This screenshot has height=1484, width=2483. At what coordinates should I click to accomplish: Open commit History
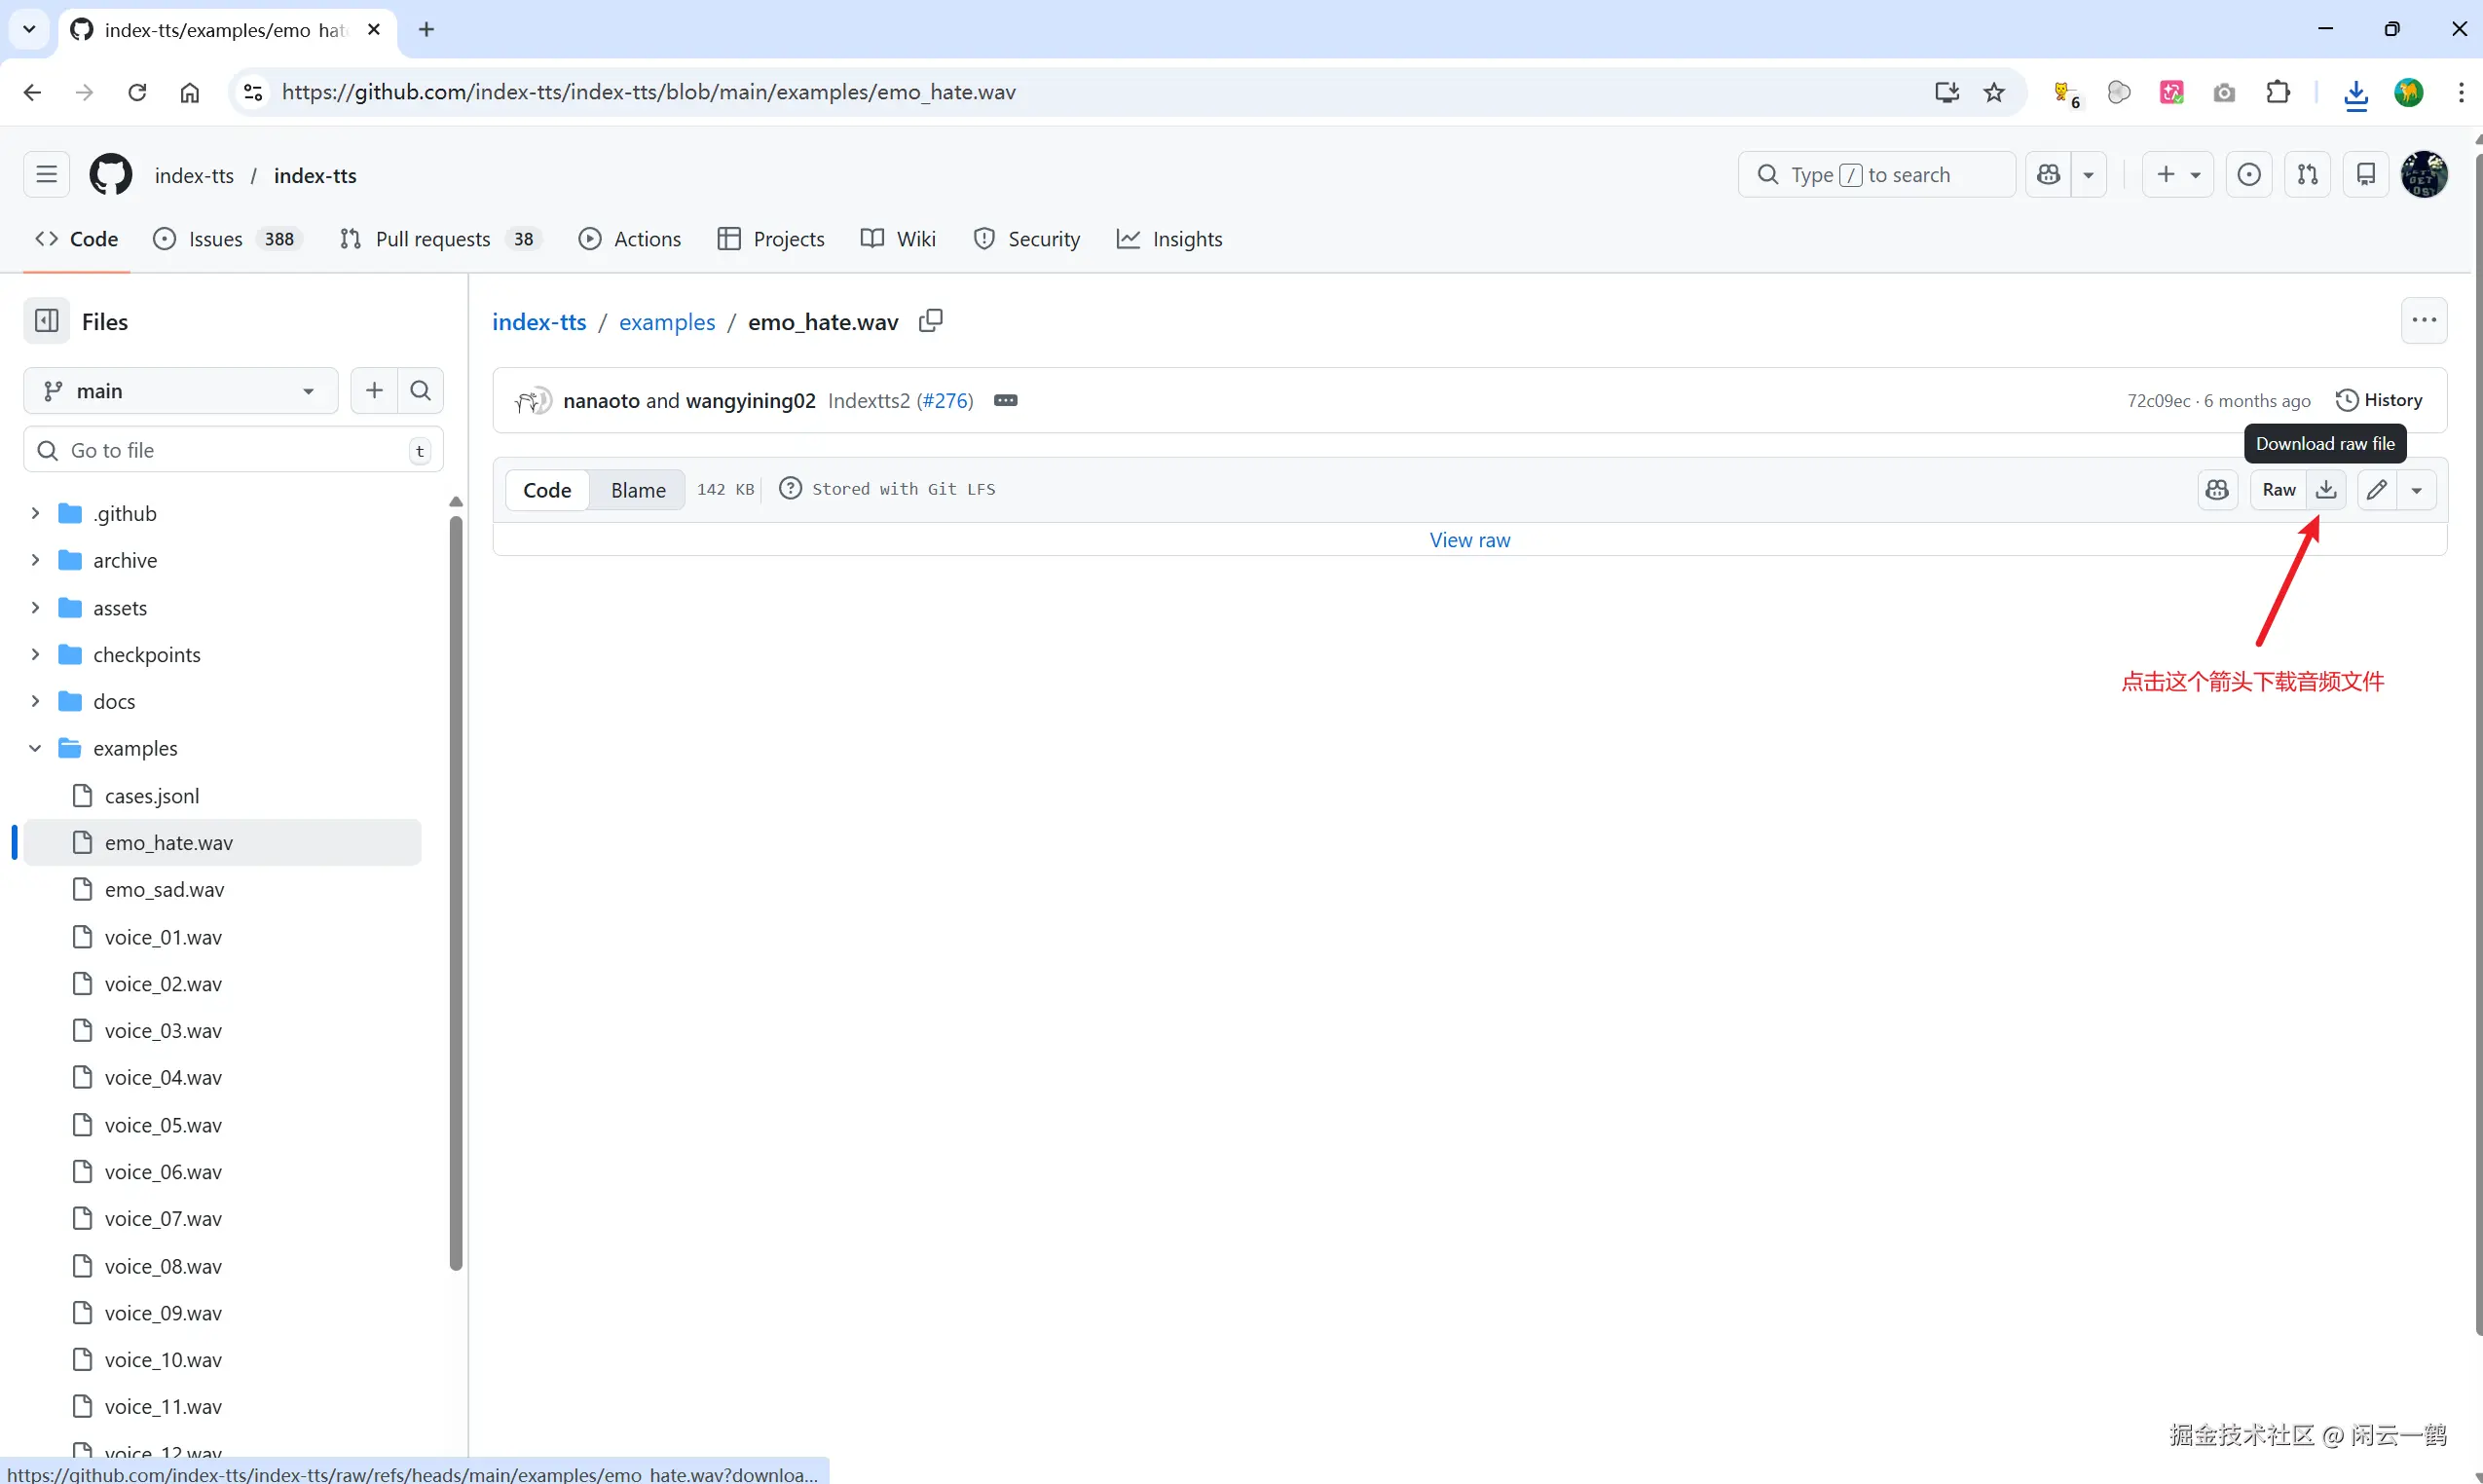coord(2379,400)
